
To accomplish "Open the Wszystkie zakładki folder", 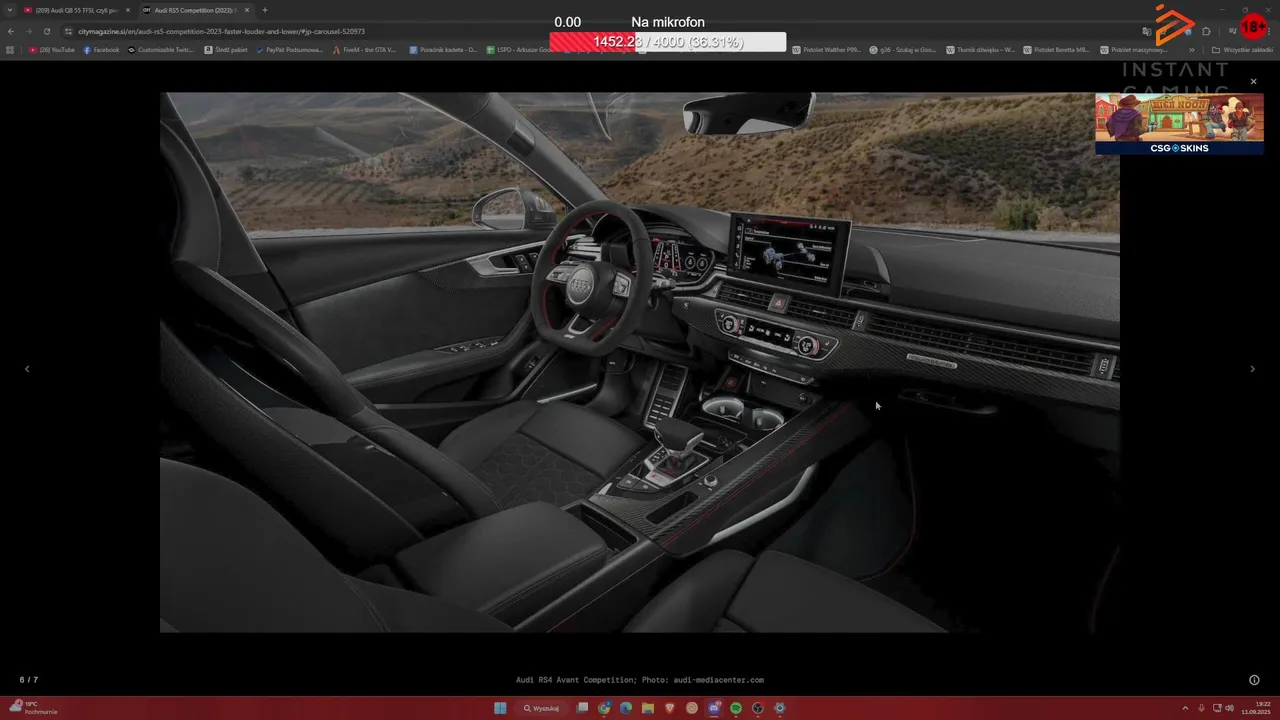I will tap(1242, 49).
